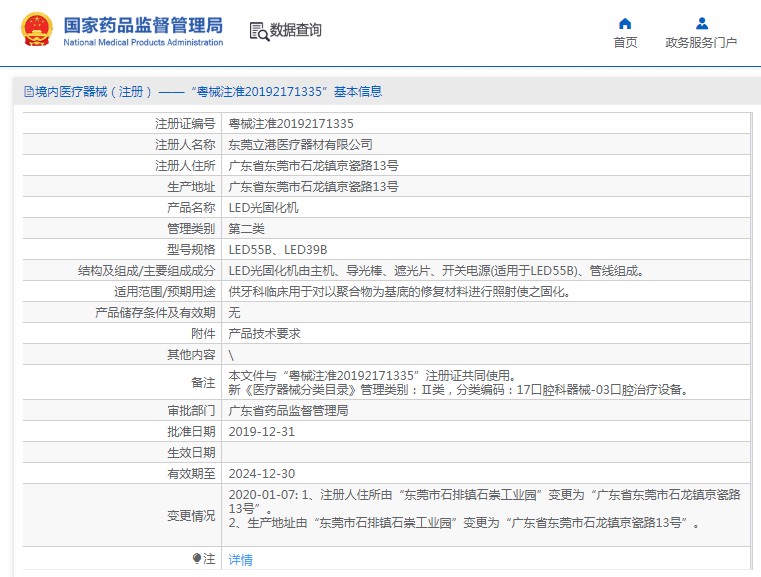Select registration number 粤械注准20192171335 value

(291, 124)
